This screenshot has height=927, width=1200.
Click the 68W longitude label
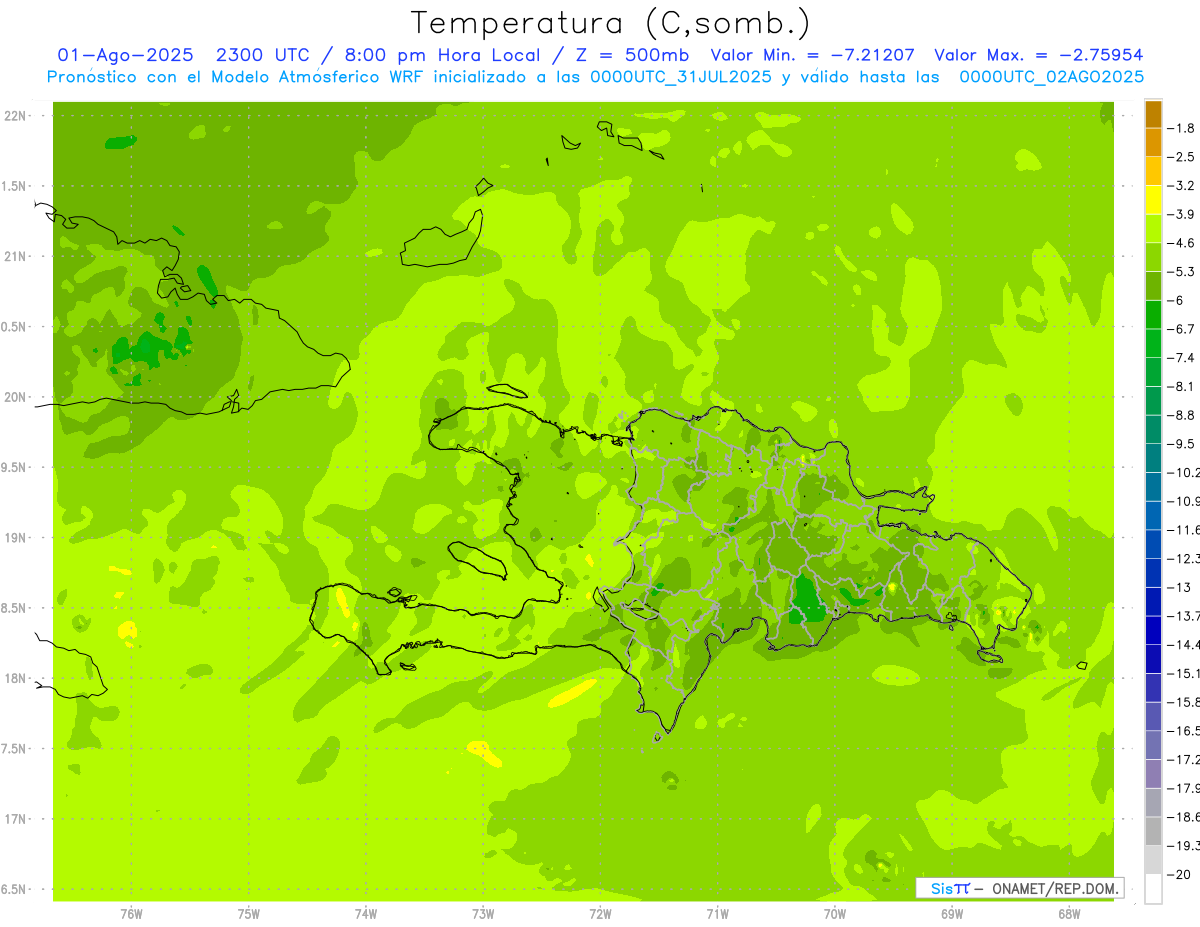[x=1069, y=913]
